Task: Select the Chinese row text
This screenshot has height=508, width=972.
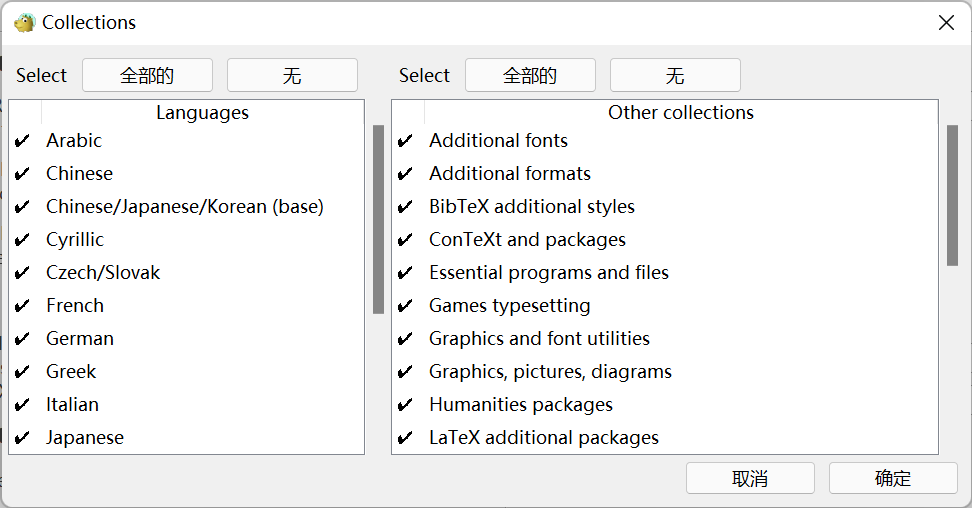Action: tap(79, 174)
